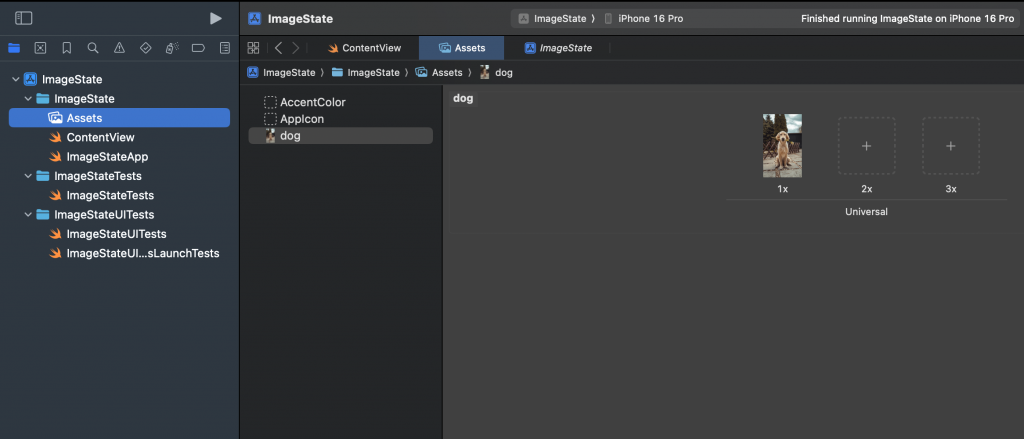
Task: Open the Find navigator search icon
Action: [x=93, y=48]
